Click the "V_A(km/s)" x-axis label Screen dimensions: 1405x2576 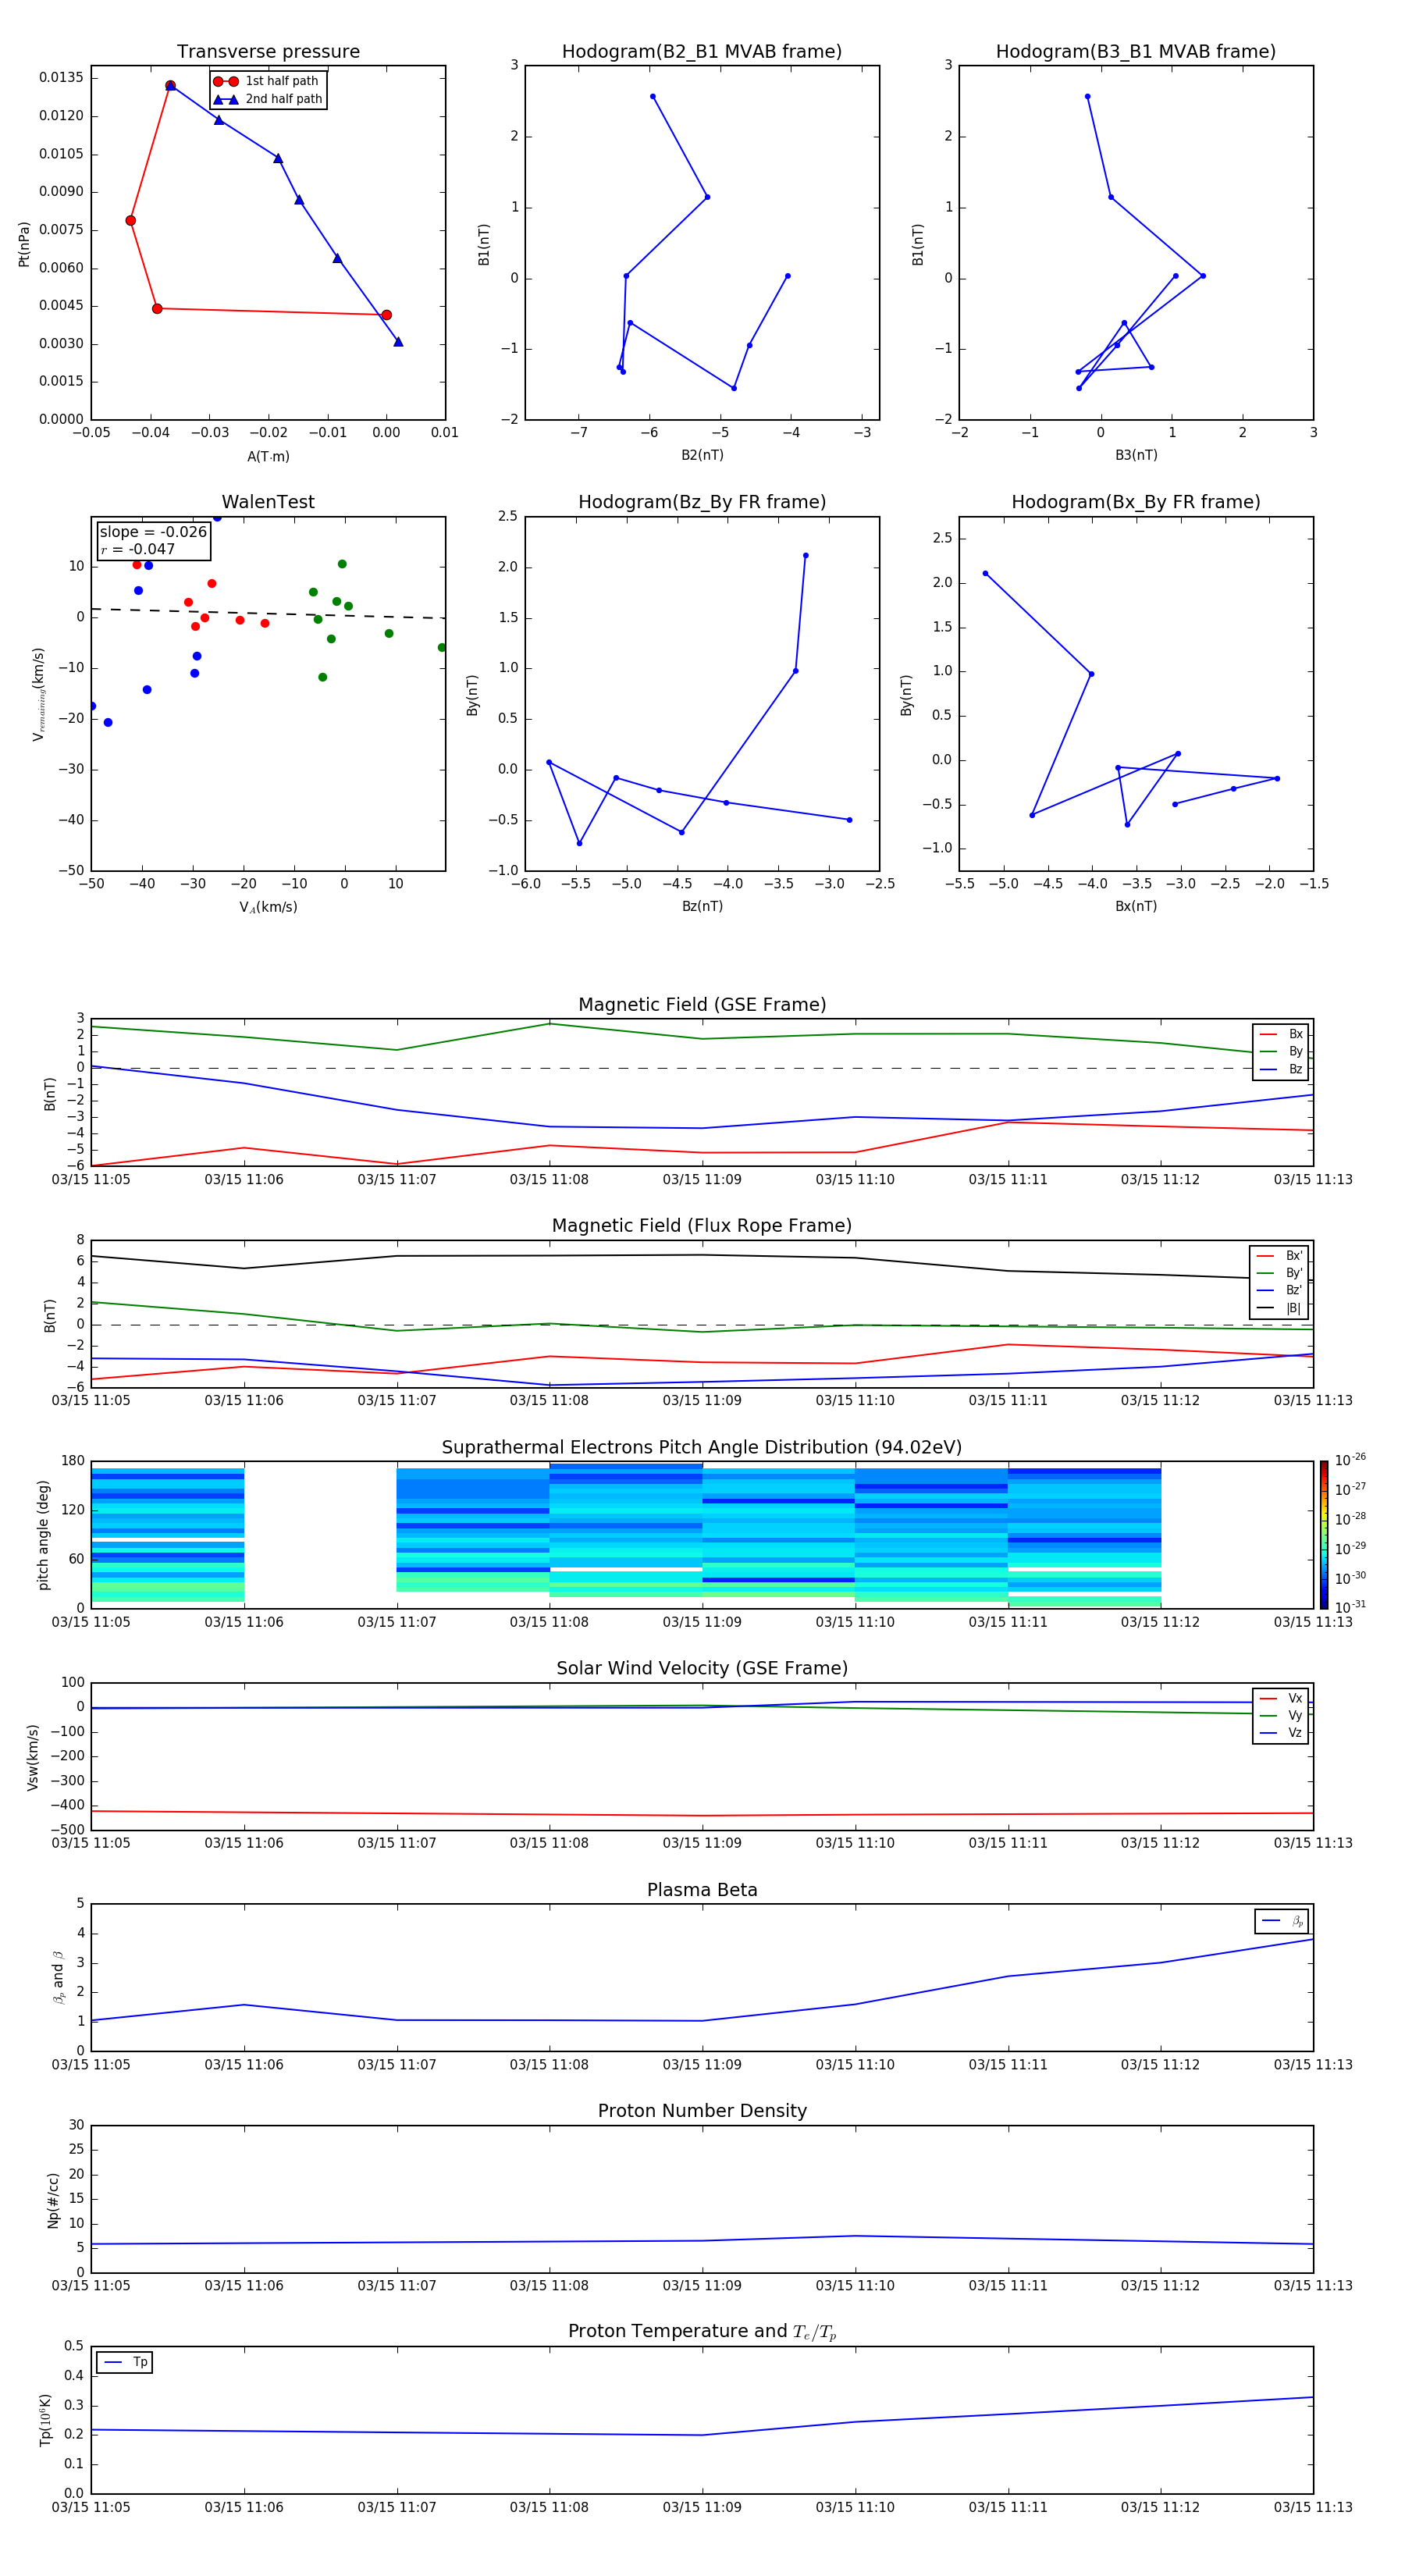coord(268,907)
